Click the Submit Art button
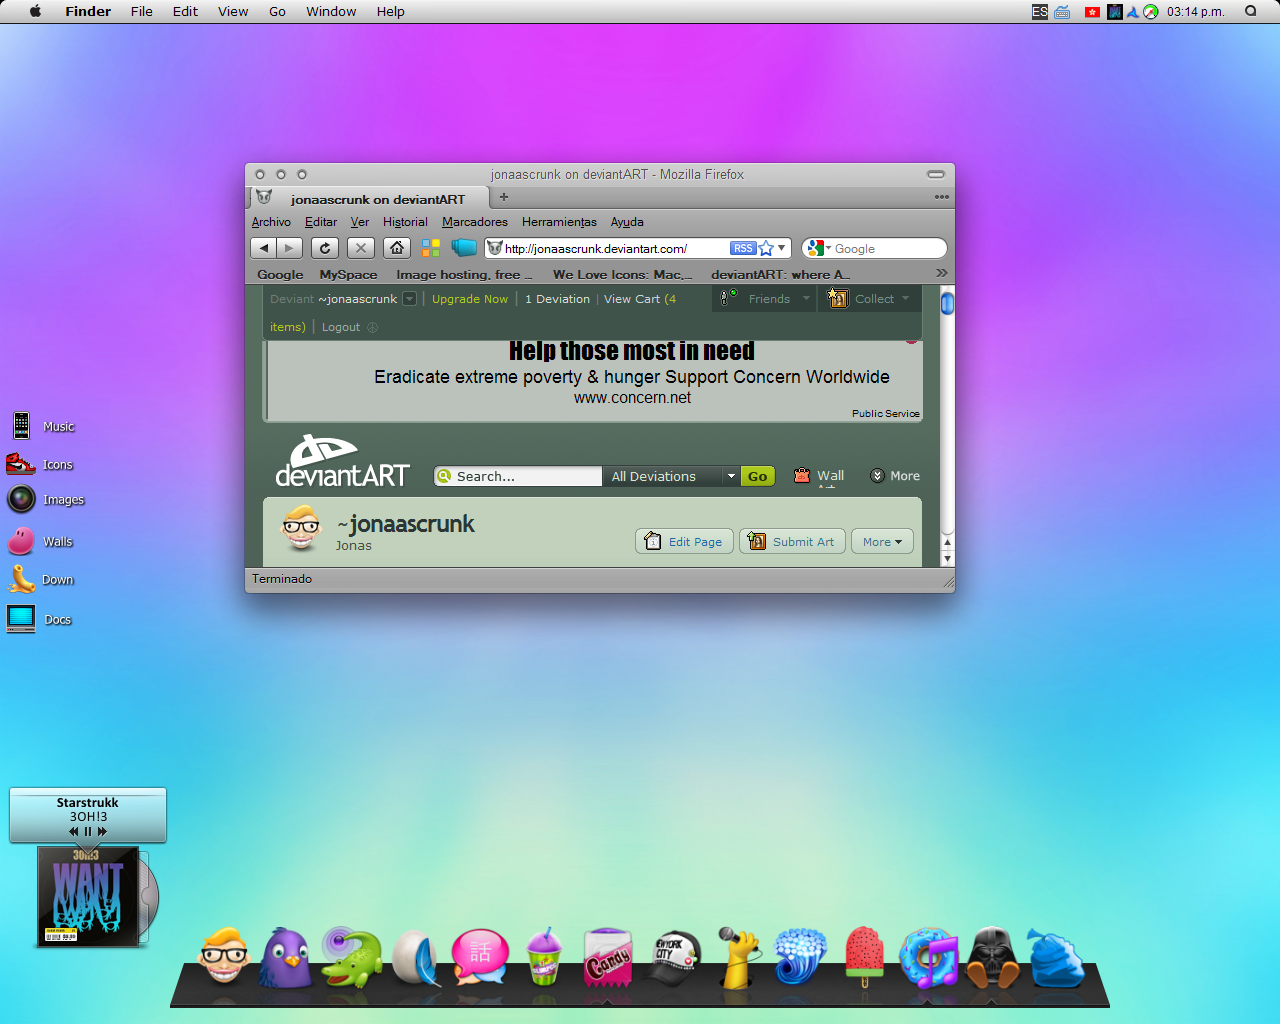1280x1024 pixels. (x=792, y=541)
